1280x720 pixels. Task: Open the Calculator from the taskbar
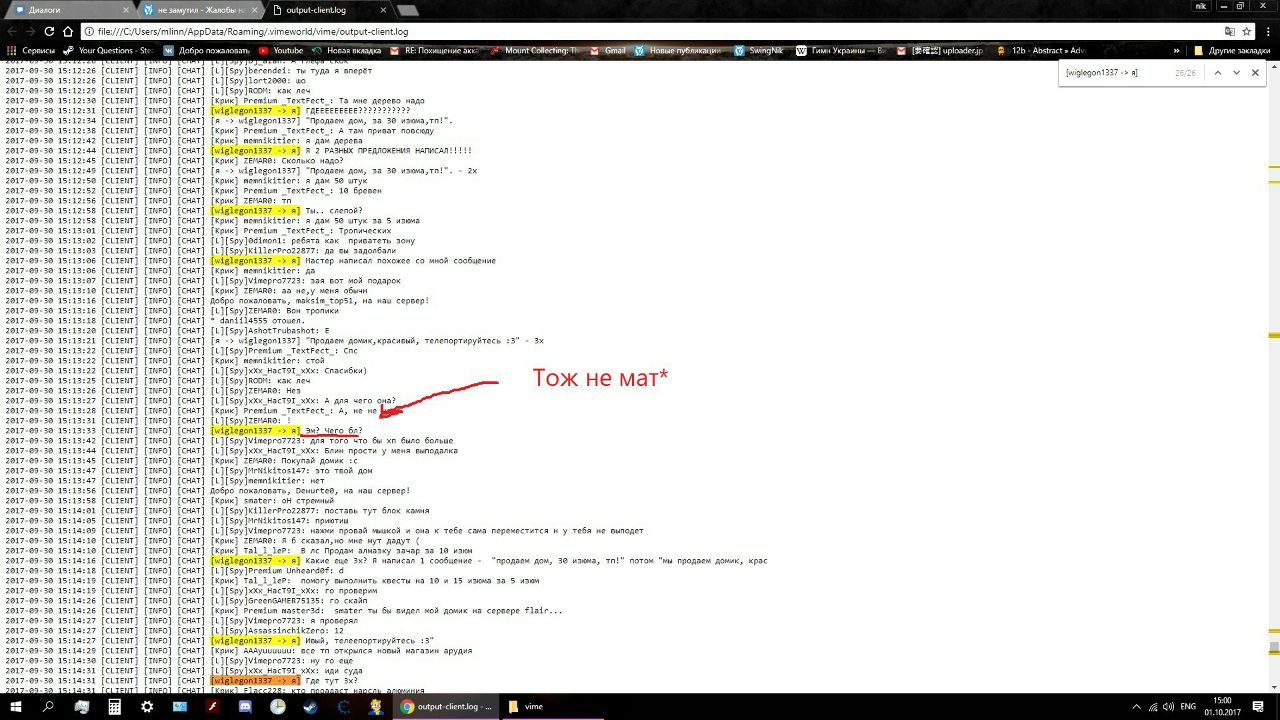point(114,706)
